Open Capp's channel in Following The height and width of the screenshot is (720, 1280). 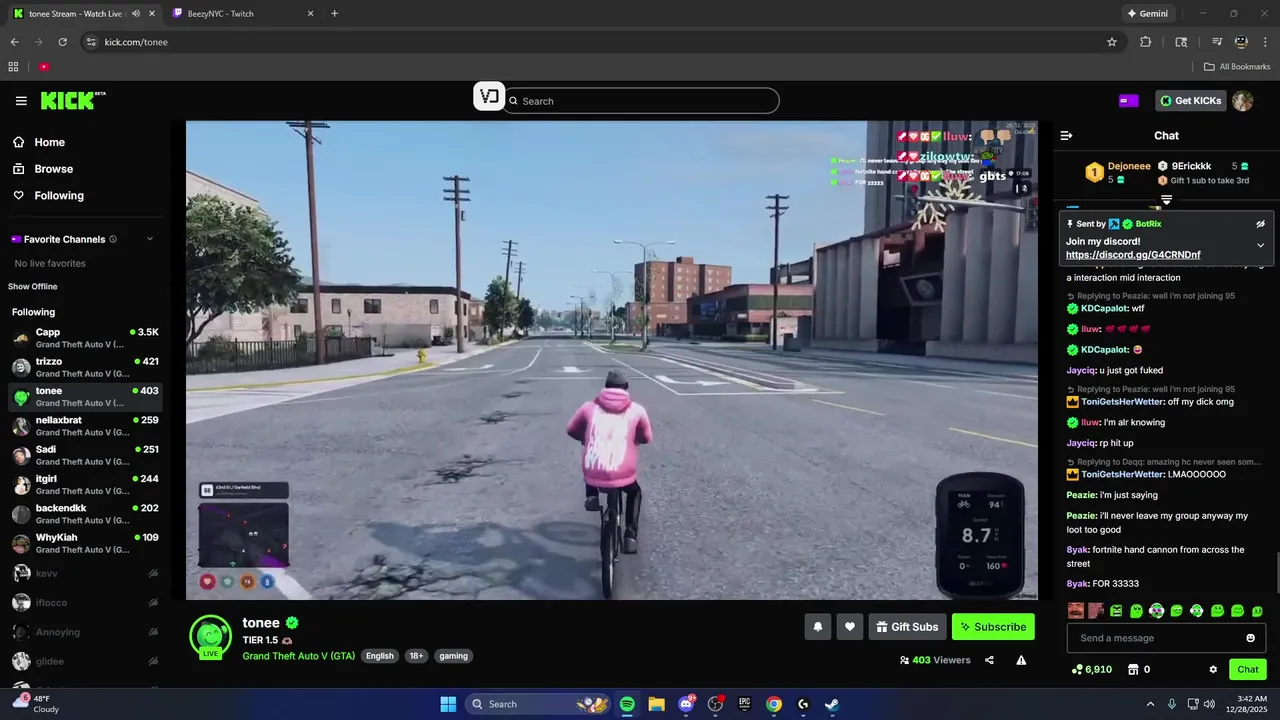pos(85,338)
